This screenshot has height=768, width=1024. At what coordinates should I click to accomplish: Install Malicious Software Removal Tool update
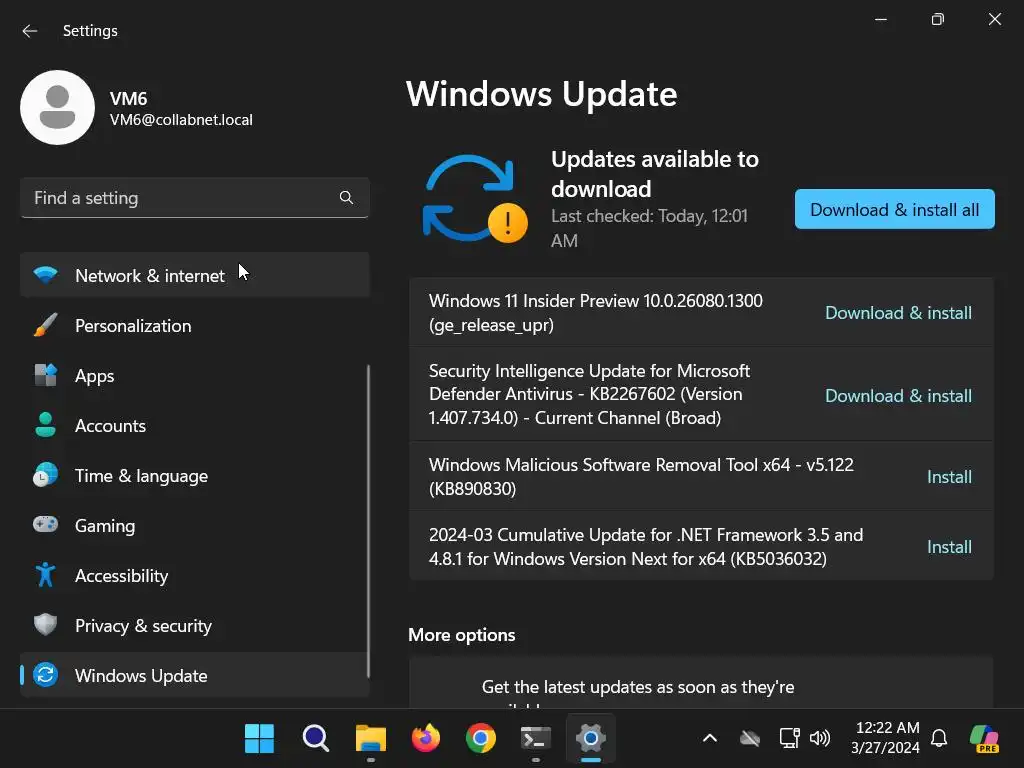(949, 477)
